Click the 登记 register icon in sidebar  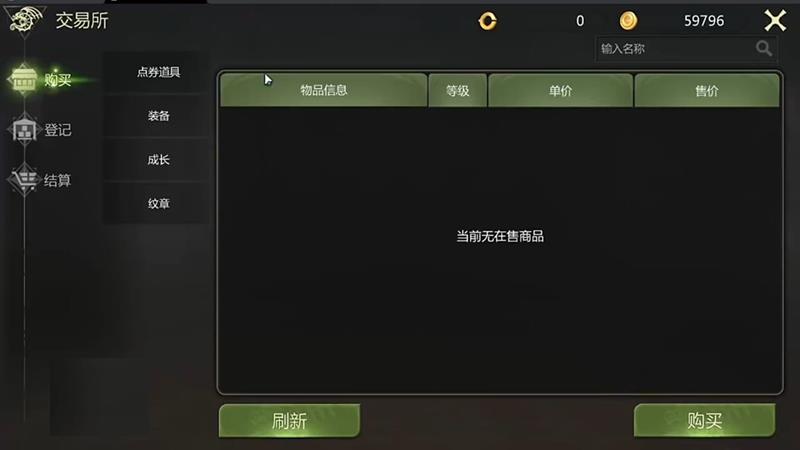(24, 130)
